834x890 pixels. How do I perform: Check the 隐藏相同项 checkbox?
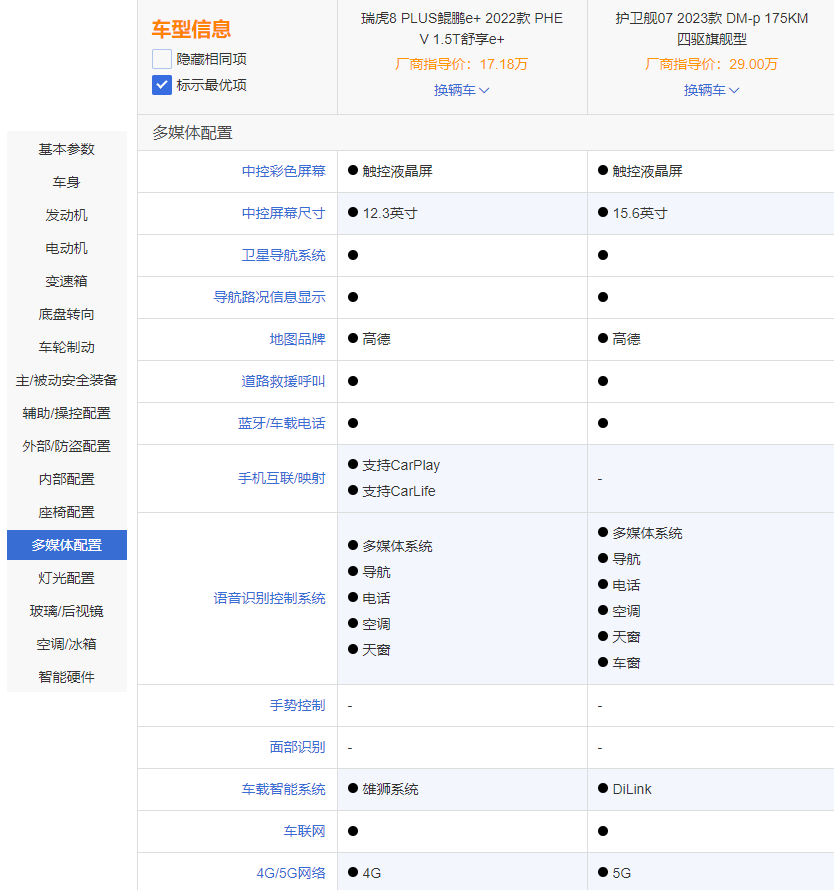[x=162, y=59]
